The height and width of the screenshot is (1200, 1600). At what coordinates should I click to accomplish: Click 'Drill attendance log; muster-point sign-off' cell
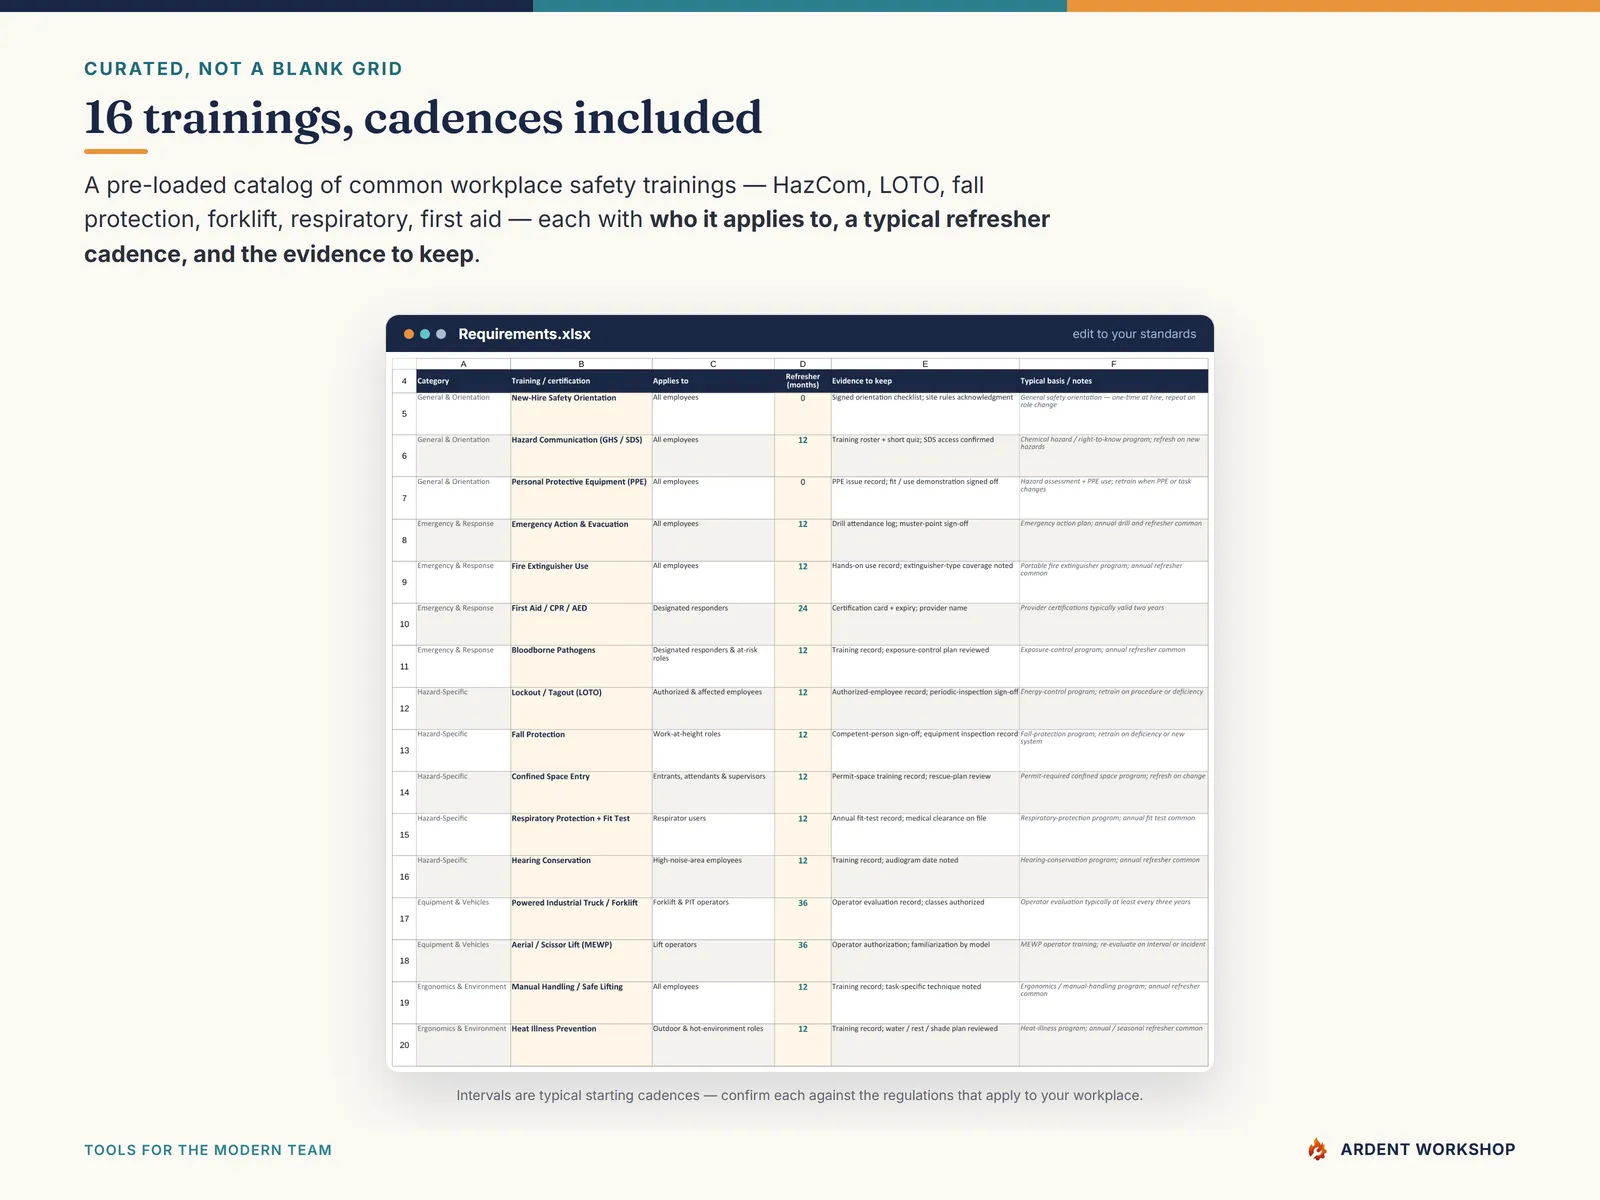pyautogui.click(x=925, y=540)
